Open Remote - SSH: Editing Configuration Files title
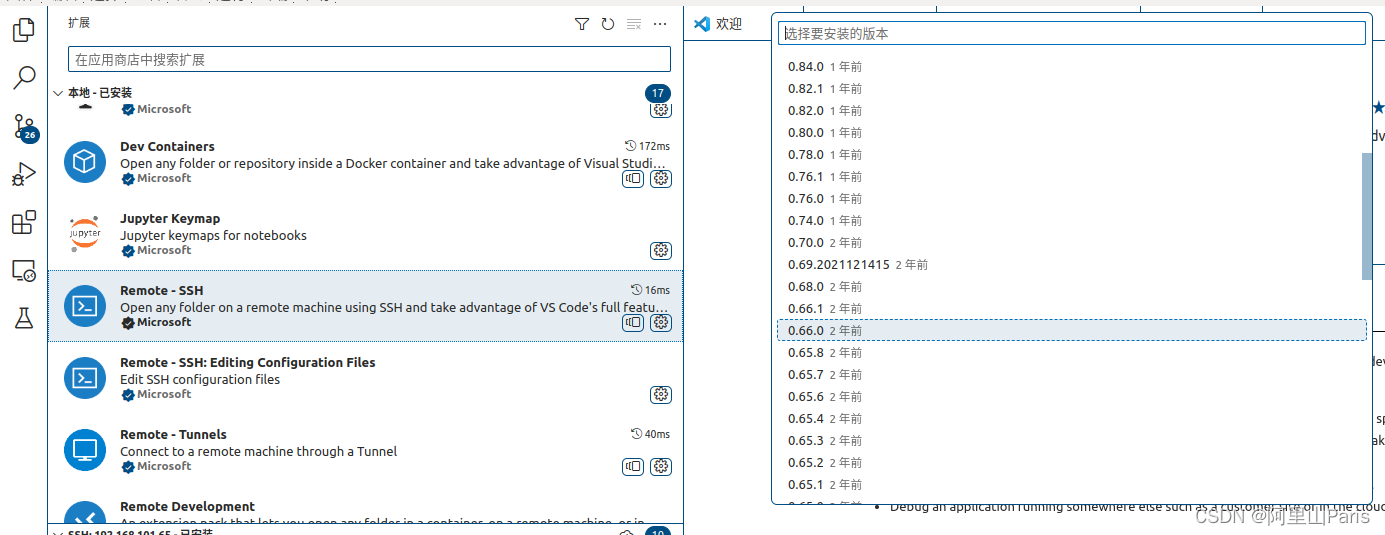The height and width of the screenshot is (535, 1385). point(248,362)
